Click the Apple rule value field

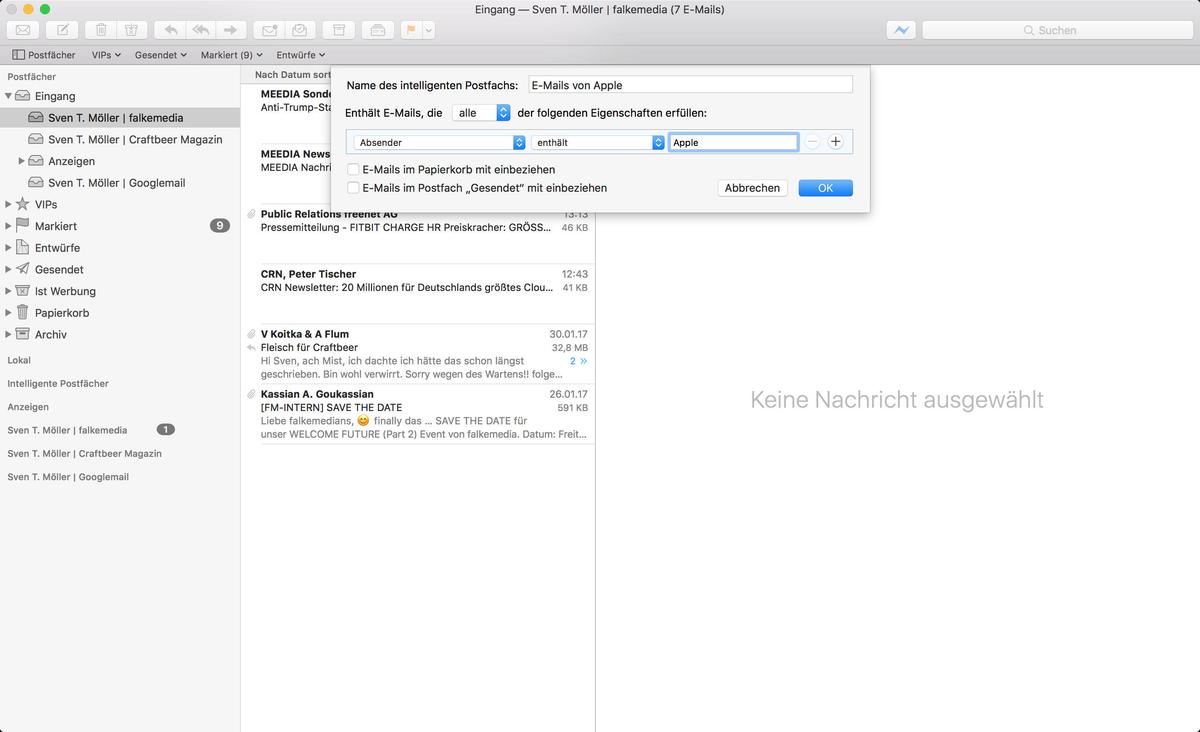[x=734, y=143]
